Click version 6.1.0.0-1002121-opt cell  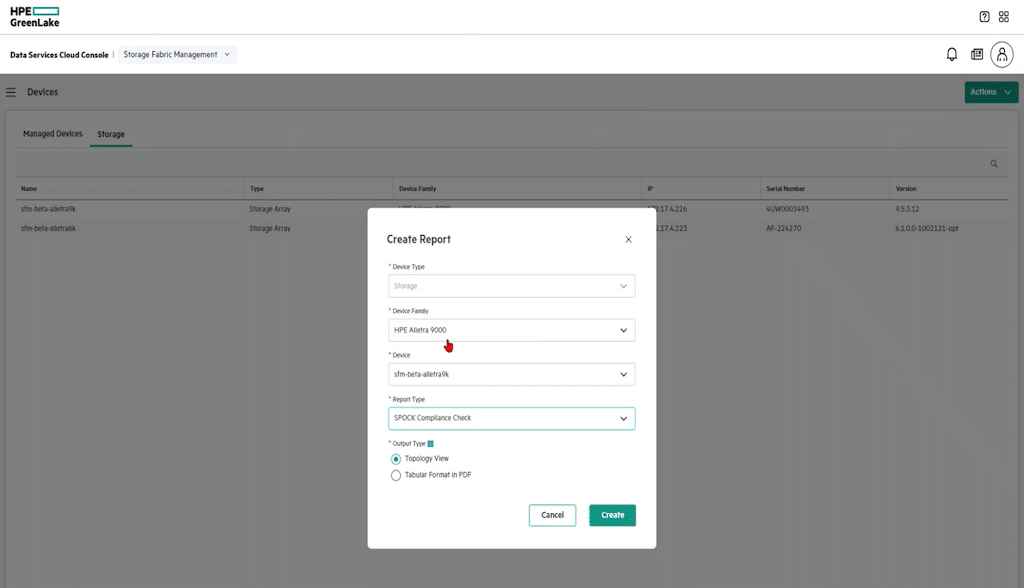[927, 229]
